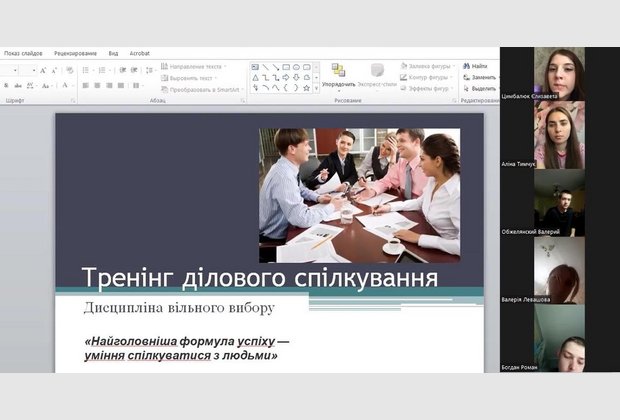Open Font (Шрифт) dialog launcher
This screenshot has height=420, width=620.
click(73, 101)
